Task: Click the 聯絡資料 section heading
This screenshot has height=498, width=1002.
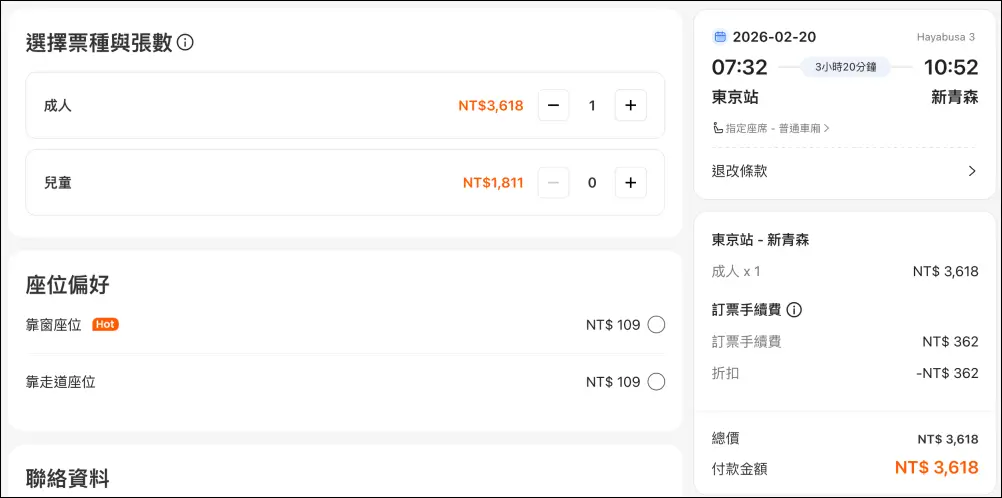Action: pyautogui.click(x=67, y=477)
